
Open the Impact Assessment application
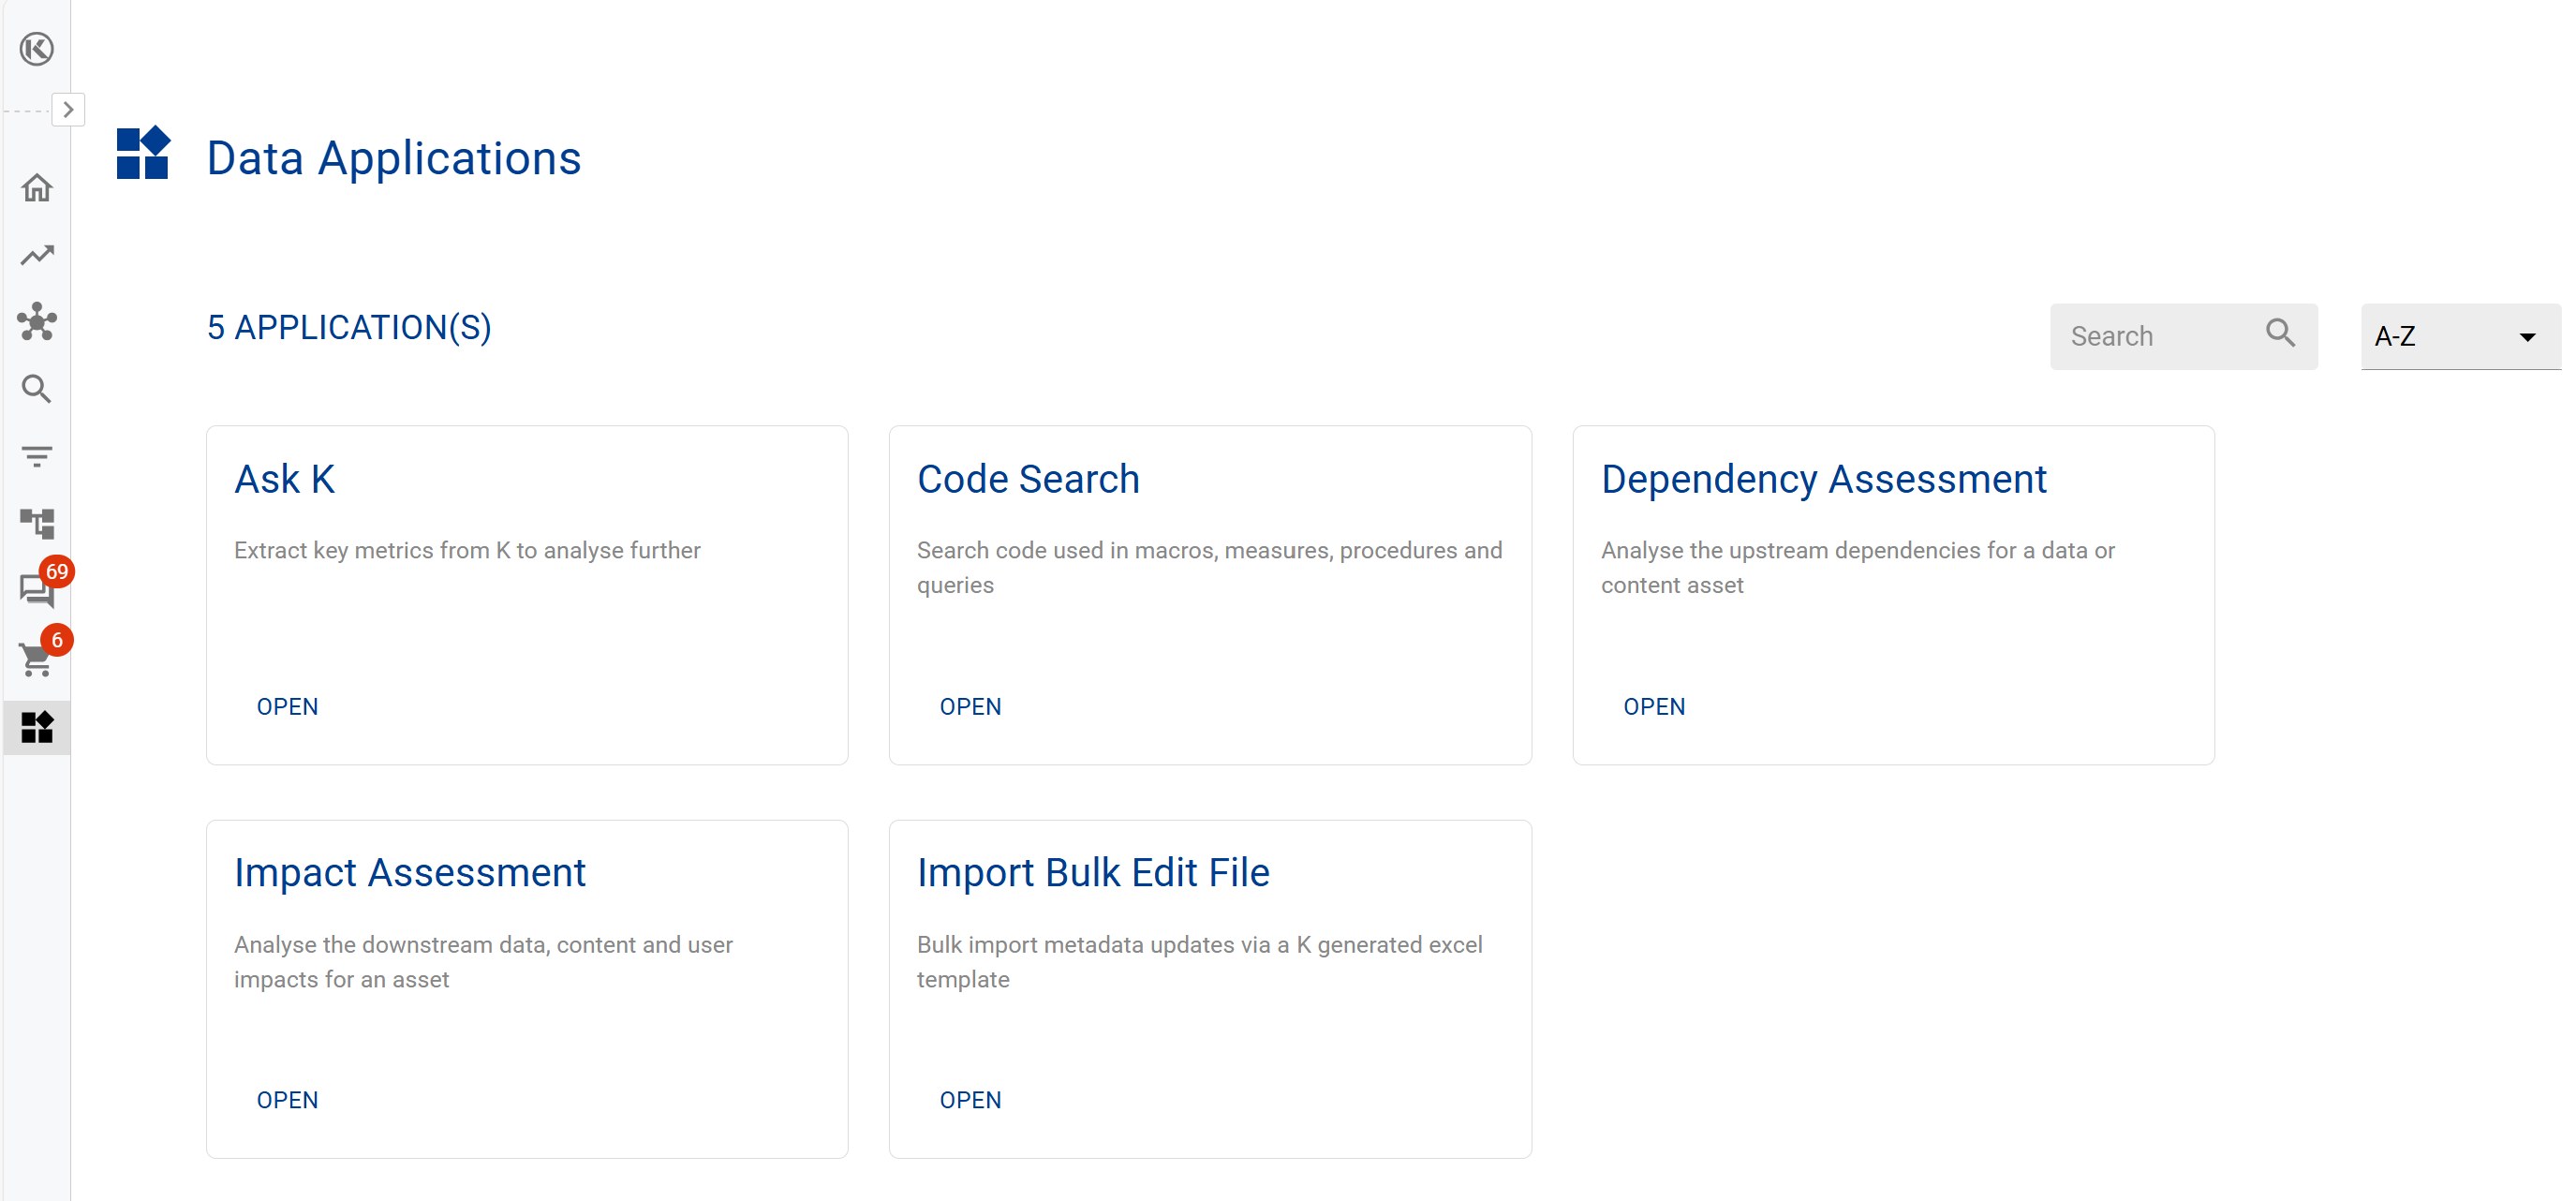(287, 1100)
